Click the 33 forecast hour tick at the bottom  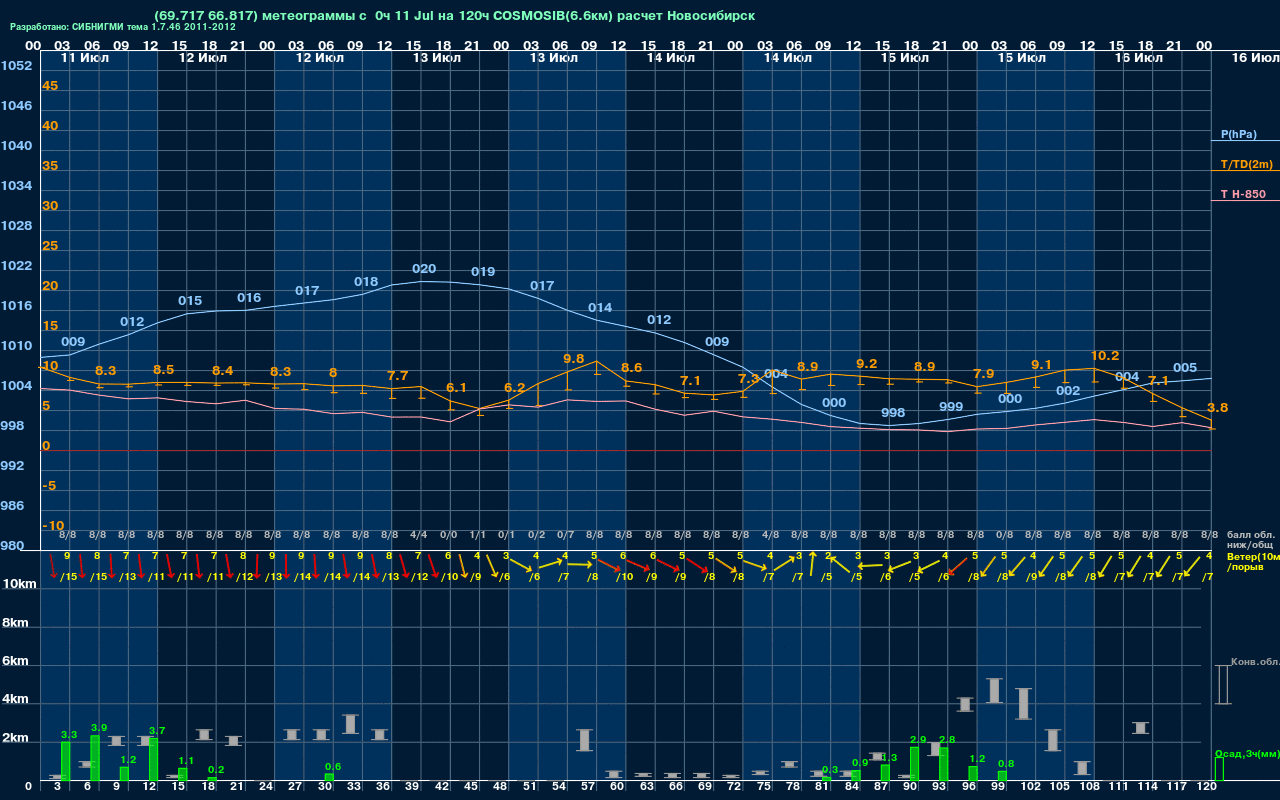[354, 788]
